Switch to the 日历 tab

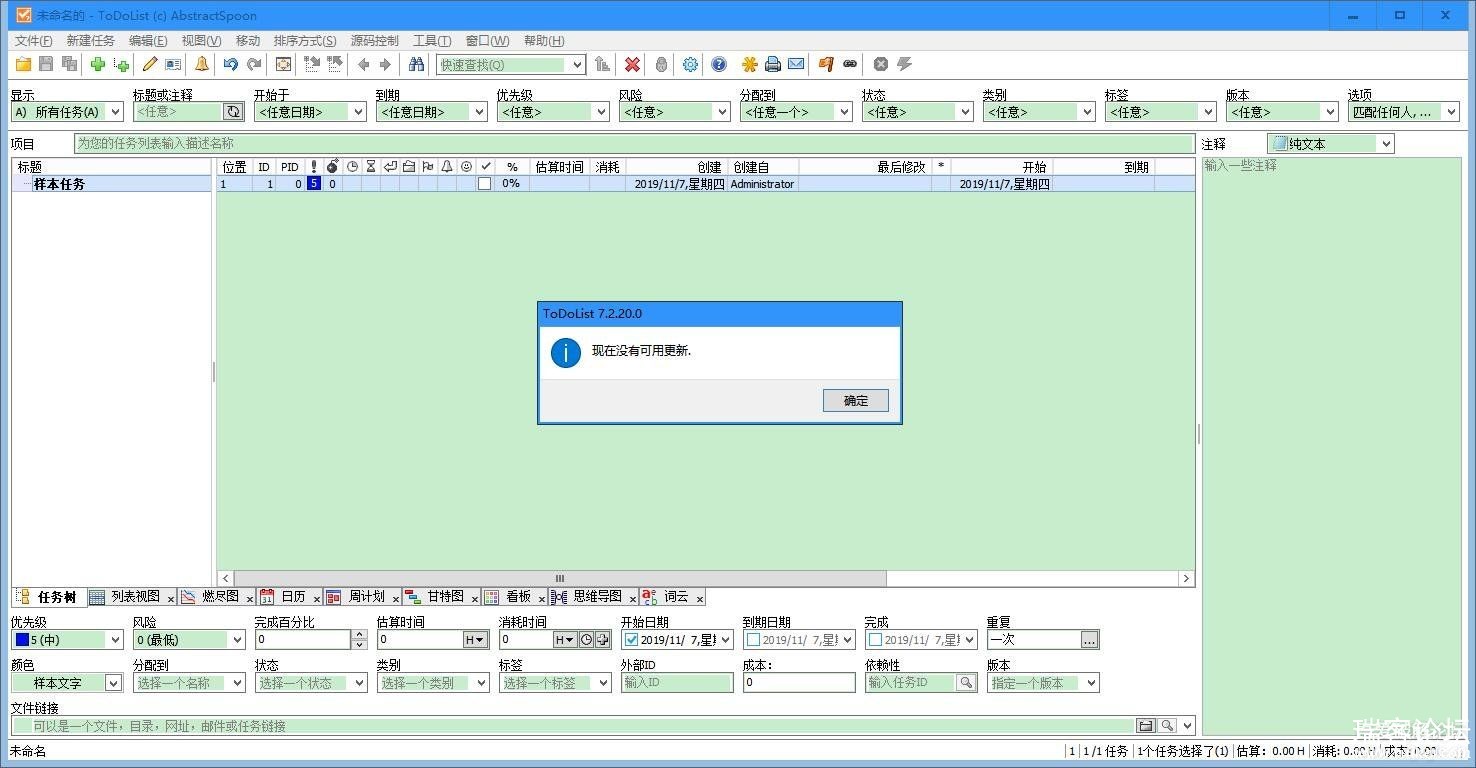click(x=293, y=596)
